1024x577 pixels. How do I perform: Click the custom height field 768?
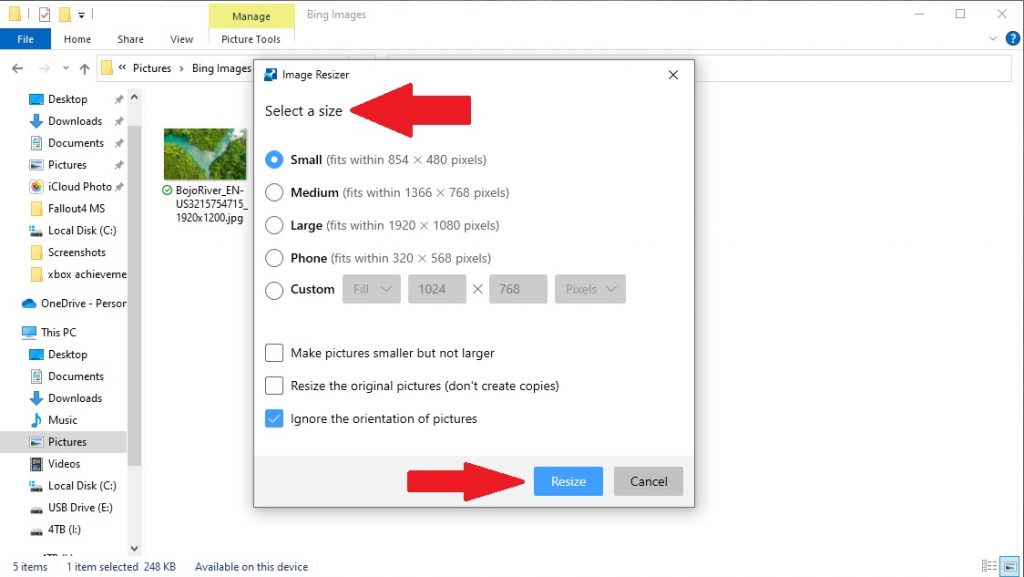pos(518,289)
